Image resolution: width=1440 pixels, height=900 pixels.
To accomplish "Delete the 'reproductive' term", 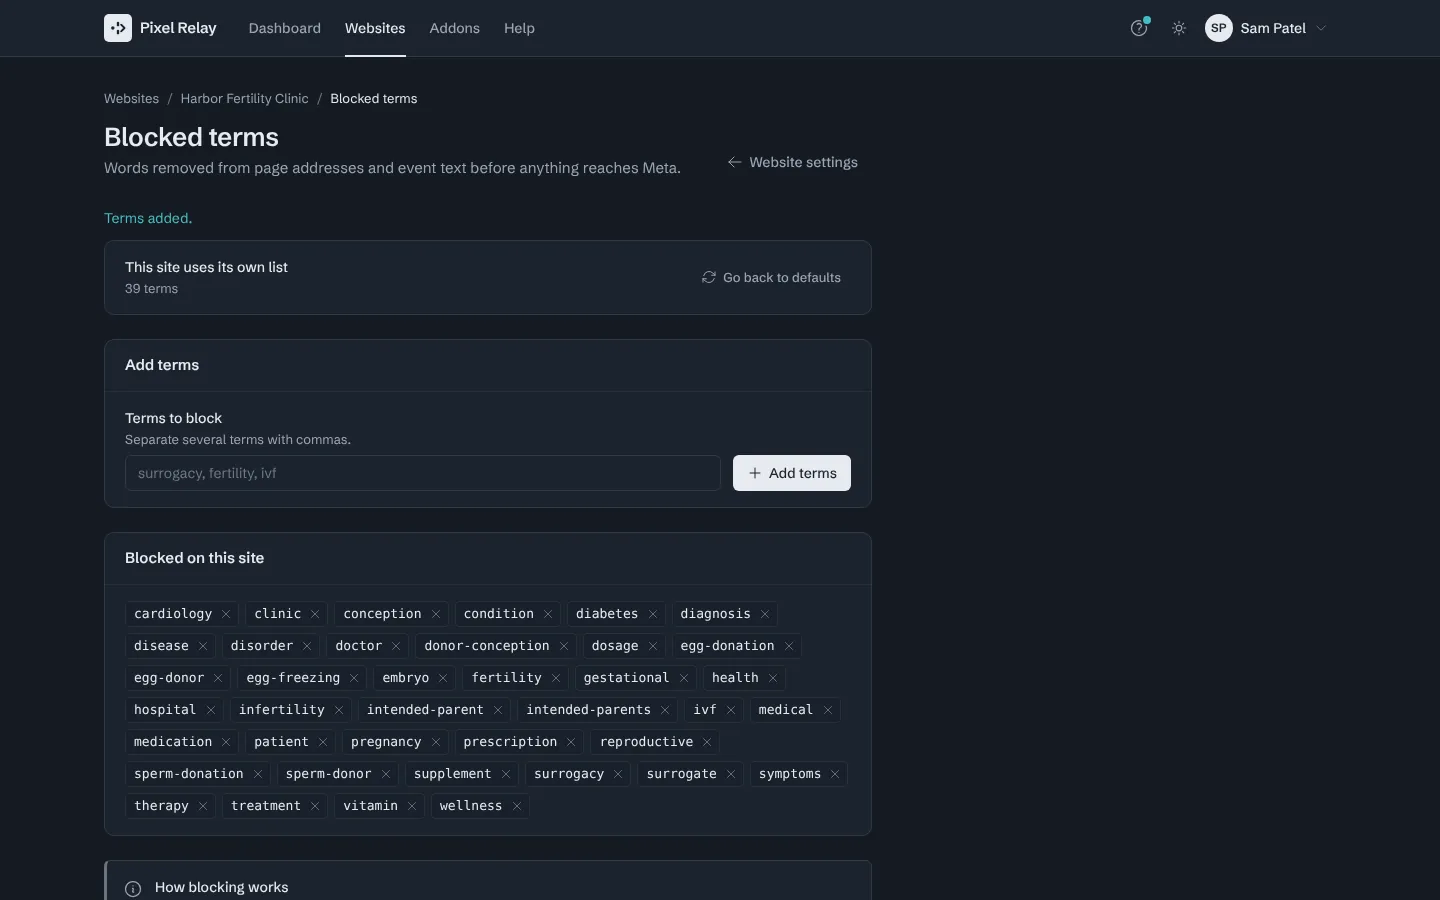I will pyautogui.click(x=707, y=742).
